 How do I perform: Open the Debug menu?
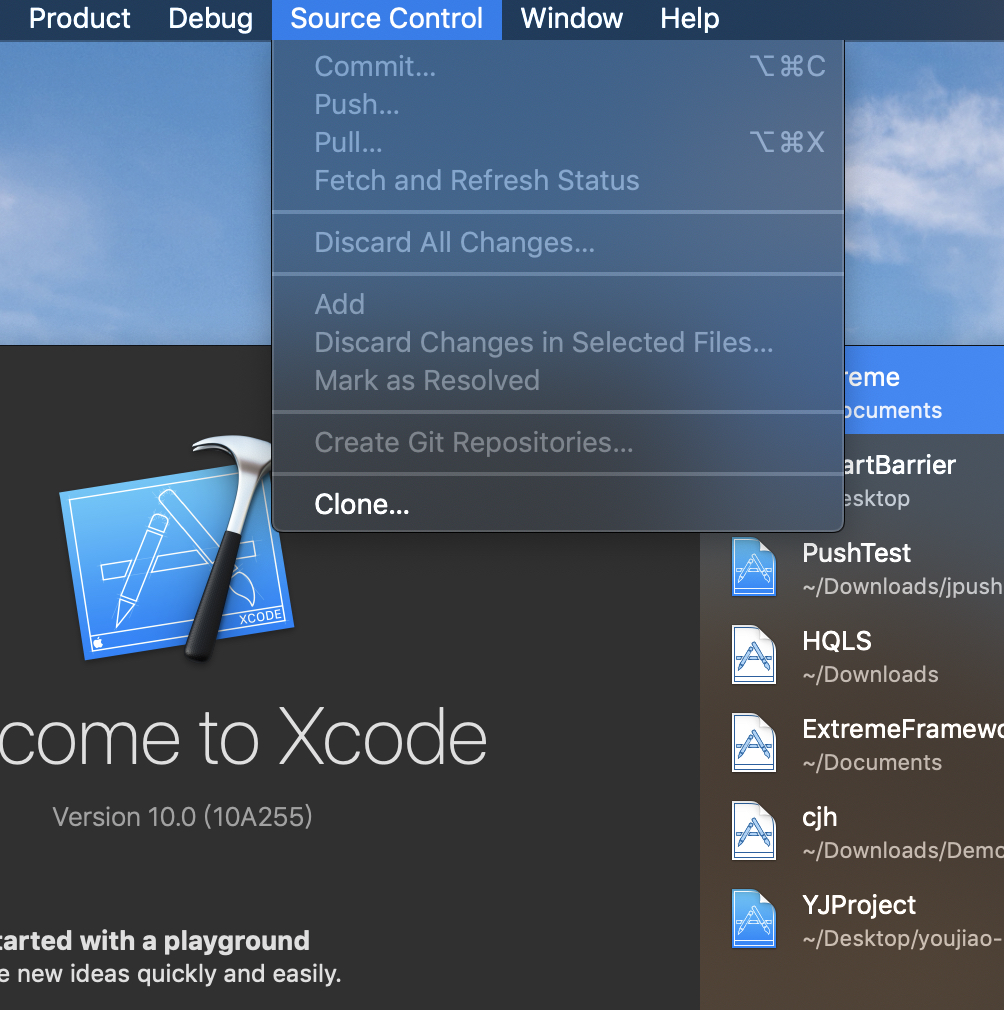pos(211,19)
